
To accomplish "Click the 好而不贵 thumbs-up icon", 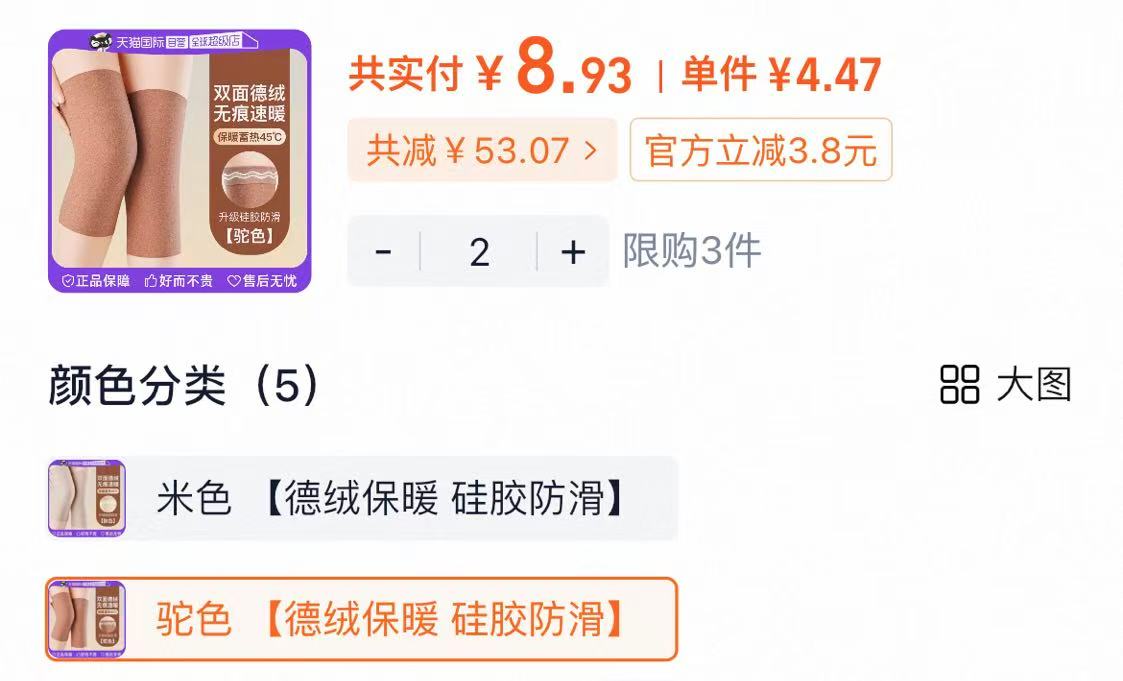I will 150,280.
